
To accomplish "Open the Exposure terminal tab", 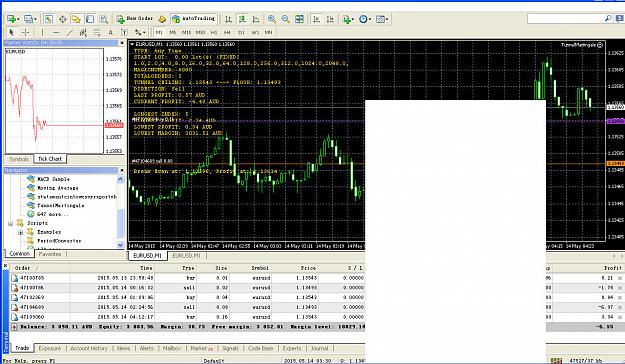I will click(50, 348).
